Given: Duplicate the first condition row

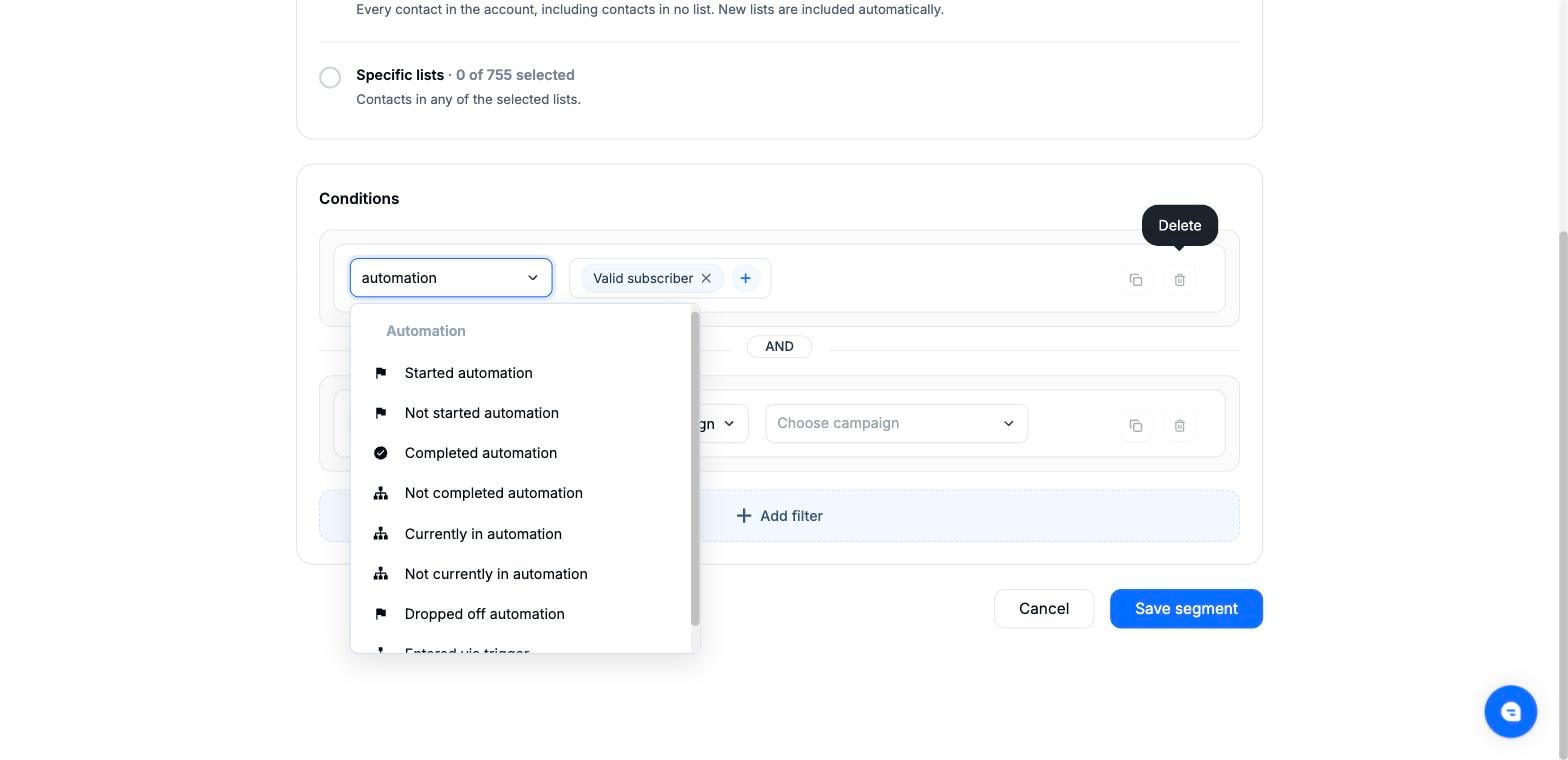Looking at the screenshot, I should click(1136, 280).
